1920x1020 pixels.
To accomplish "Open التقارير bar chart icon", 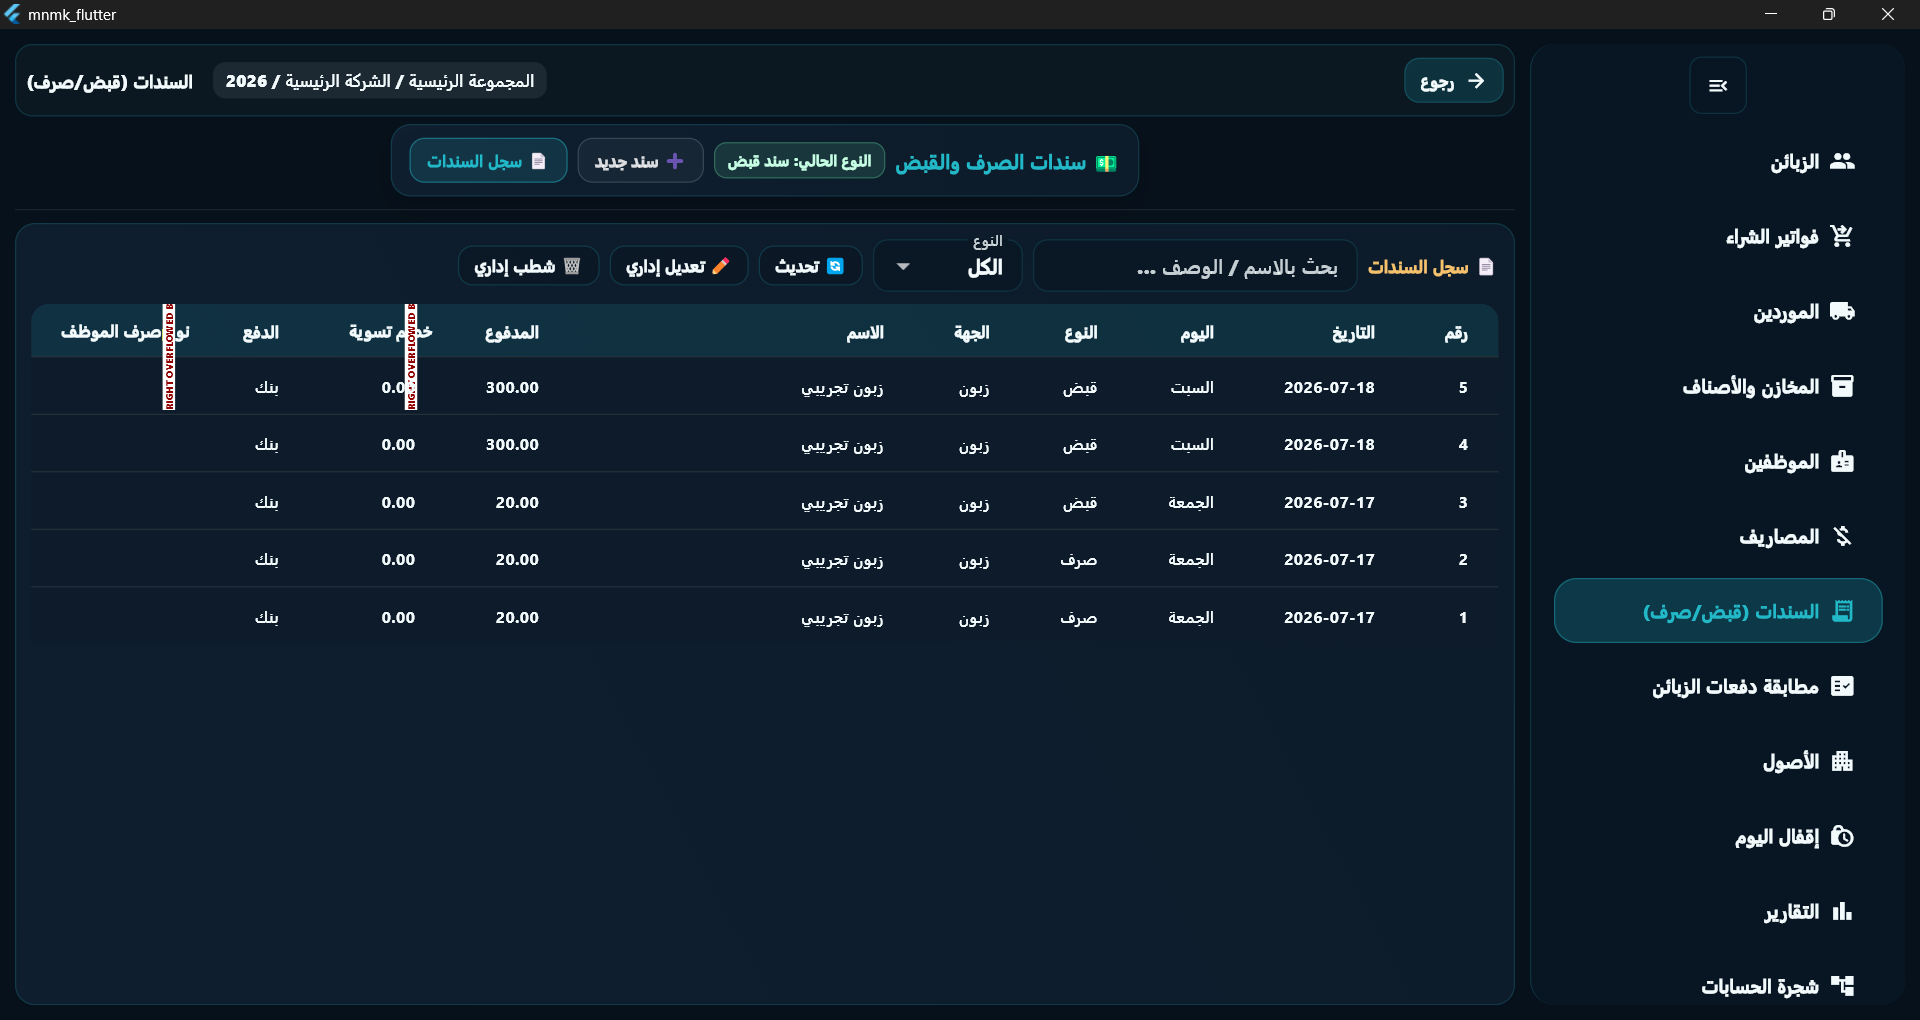I will 1842,911.
